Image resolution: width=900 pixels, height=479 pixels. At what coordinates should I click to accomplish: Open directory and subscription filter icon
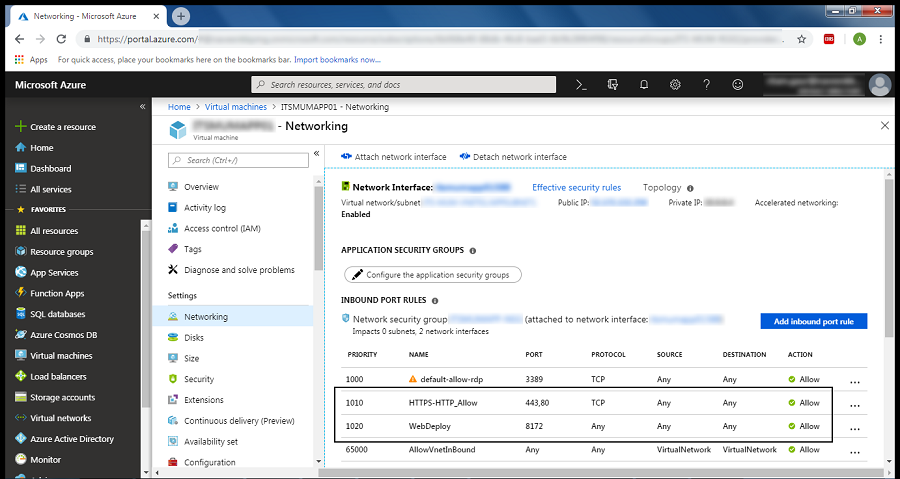pos(612,85)
